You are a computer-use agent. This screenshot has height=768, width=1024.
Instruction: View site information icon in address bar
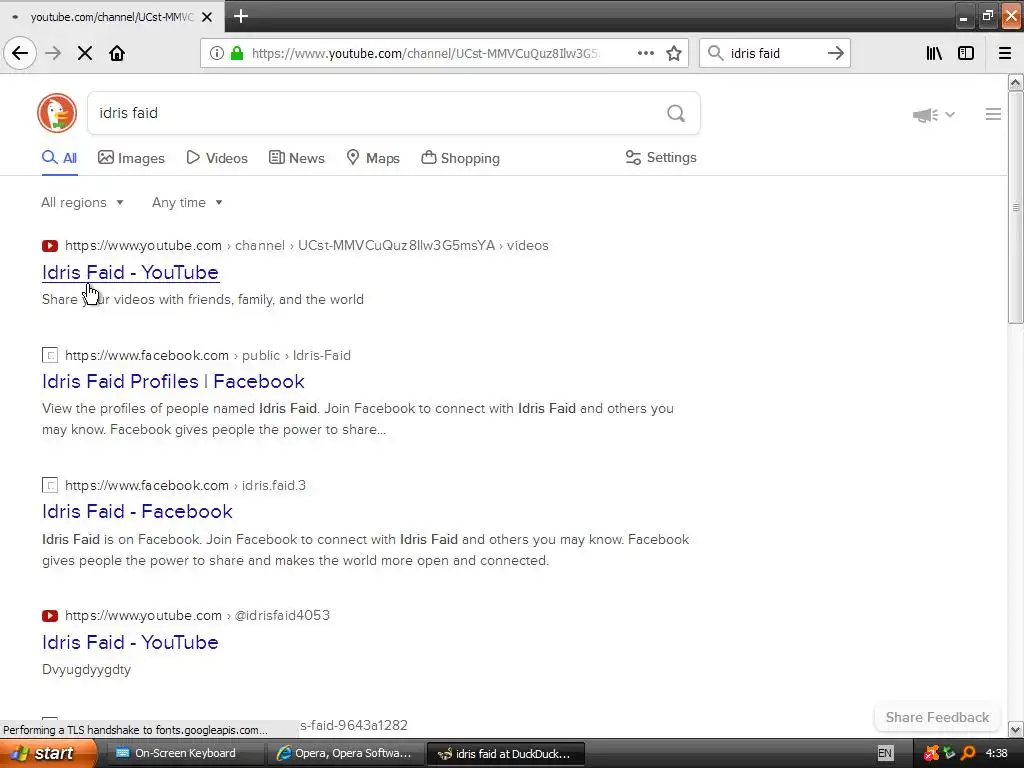(x=216, y=53)
